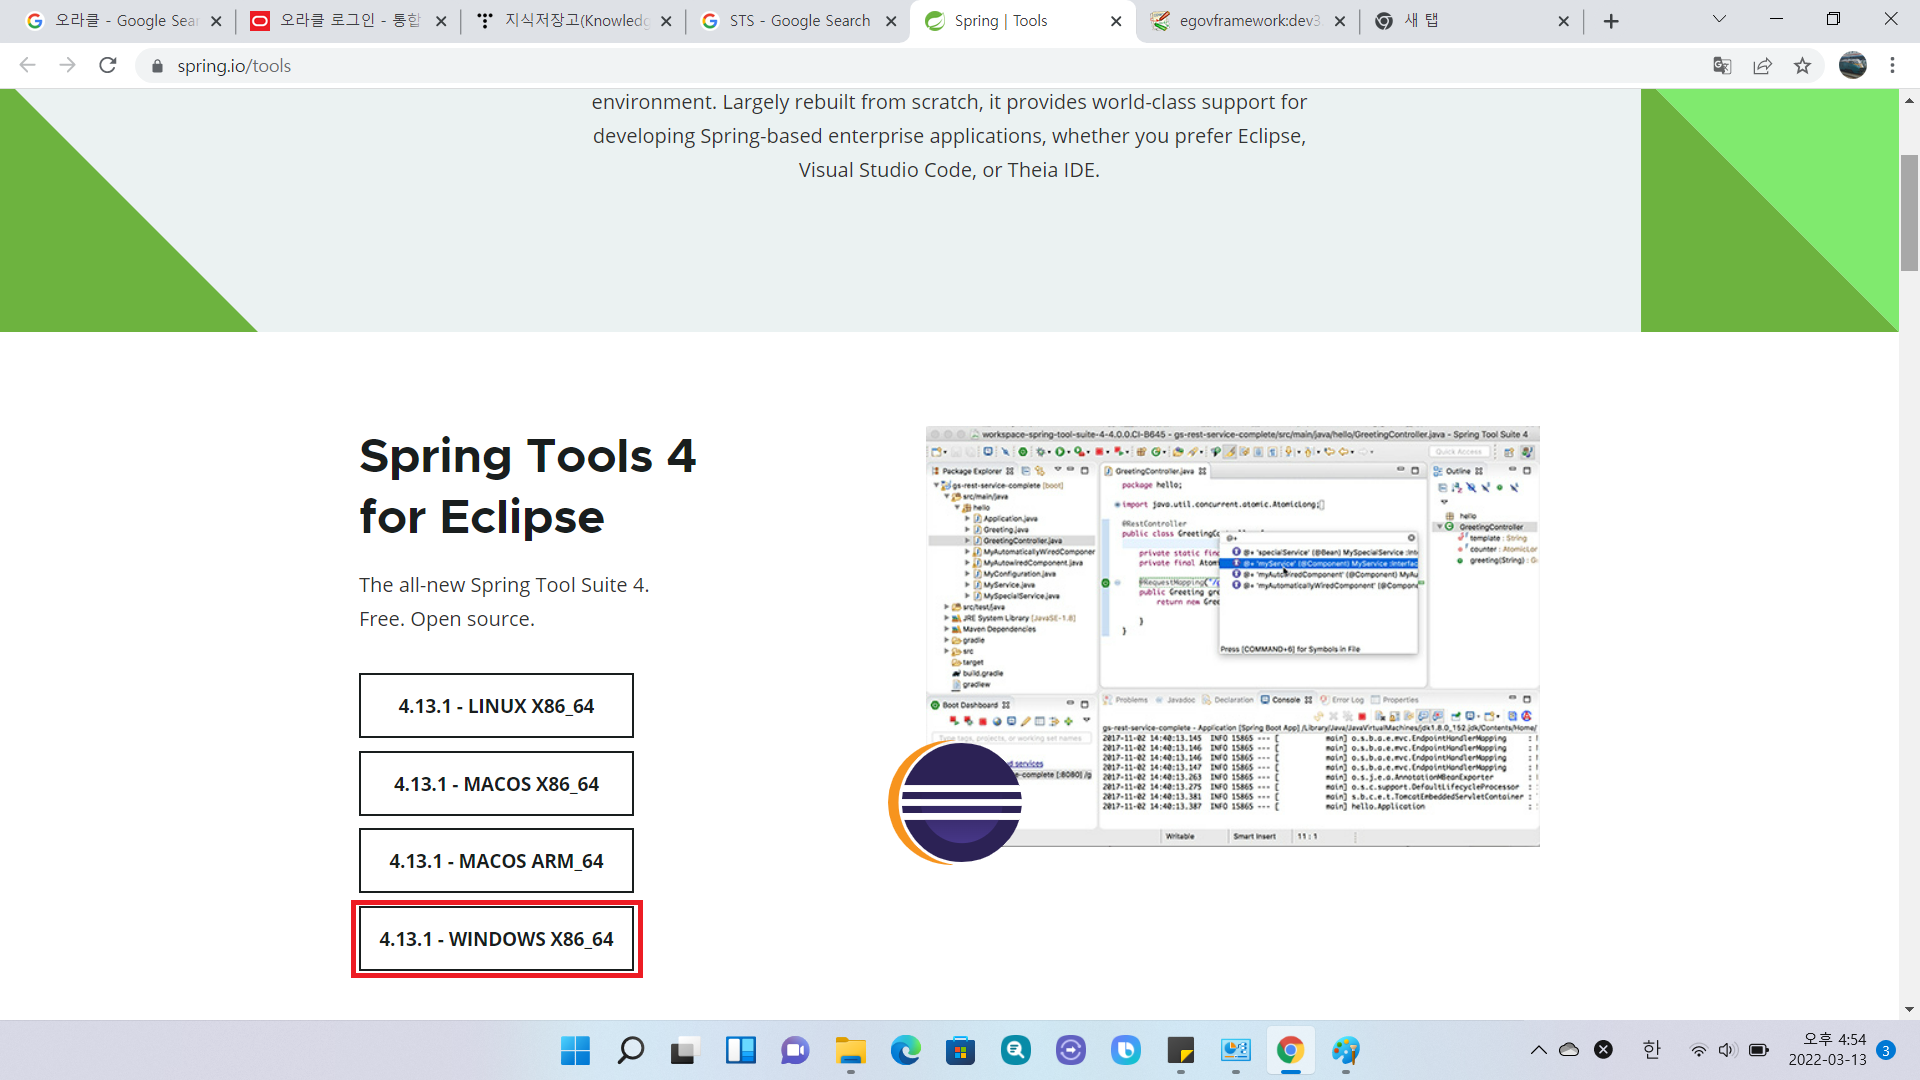Image resolution: width=1920 pixels, height=1080 pixels.
Task: Show hidden system tray icons chevron
Action: coord(1538,1050)
